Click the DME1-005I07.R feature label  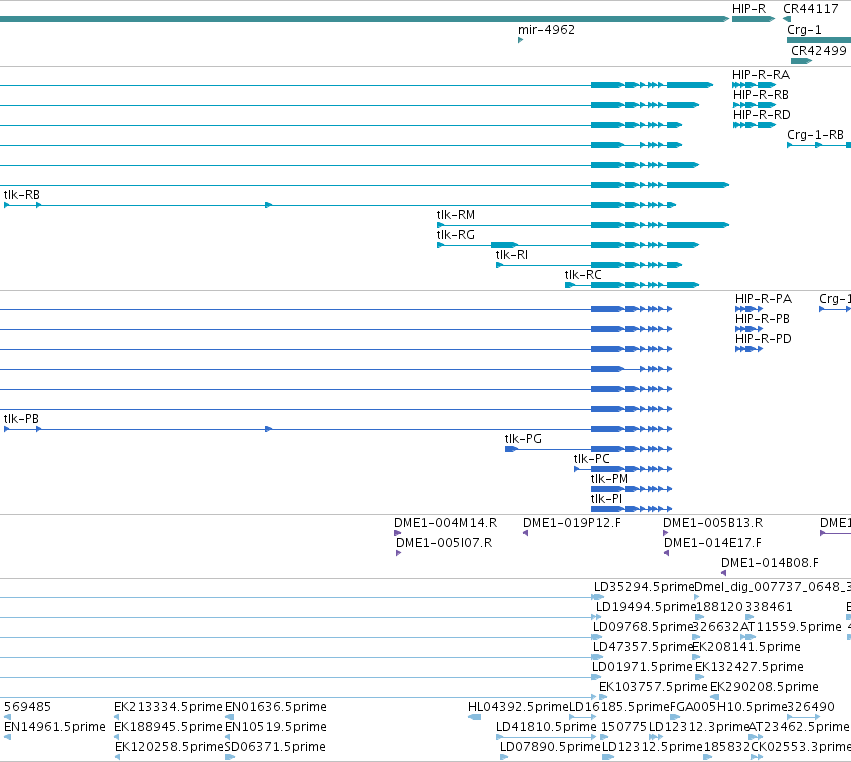point(444,543)
